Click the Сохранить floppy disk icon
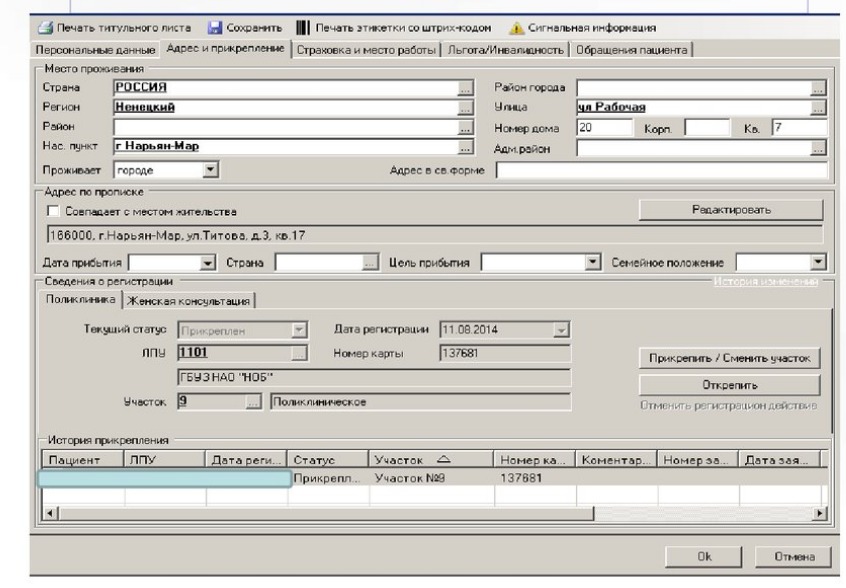The height and width of the screenshot is (588, 846). coord(213,27)
